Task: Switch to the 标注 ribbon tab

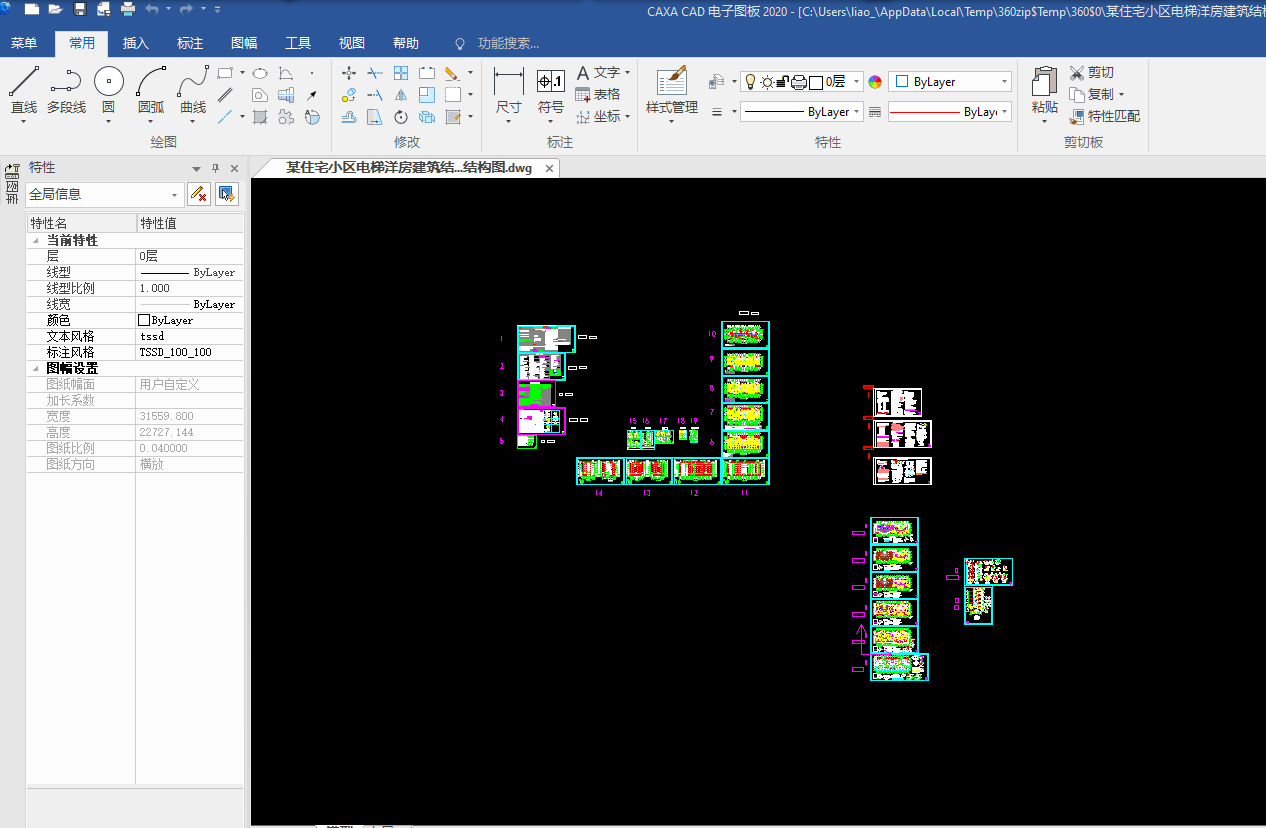Action: click(190, 43)
